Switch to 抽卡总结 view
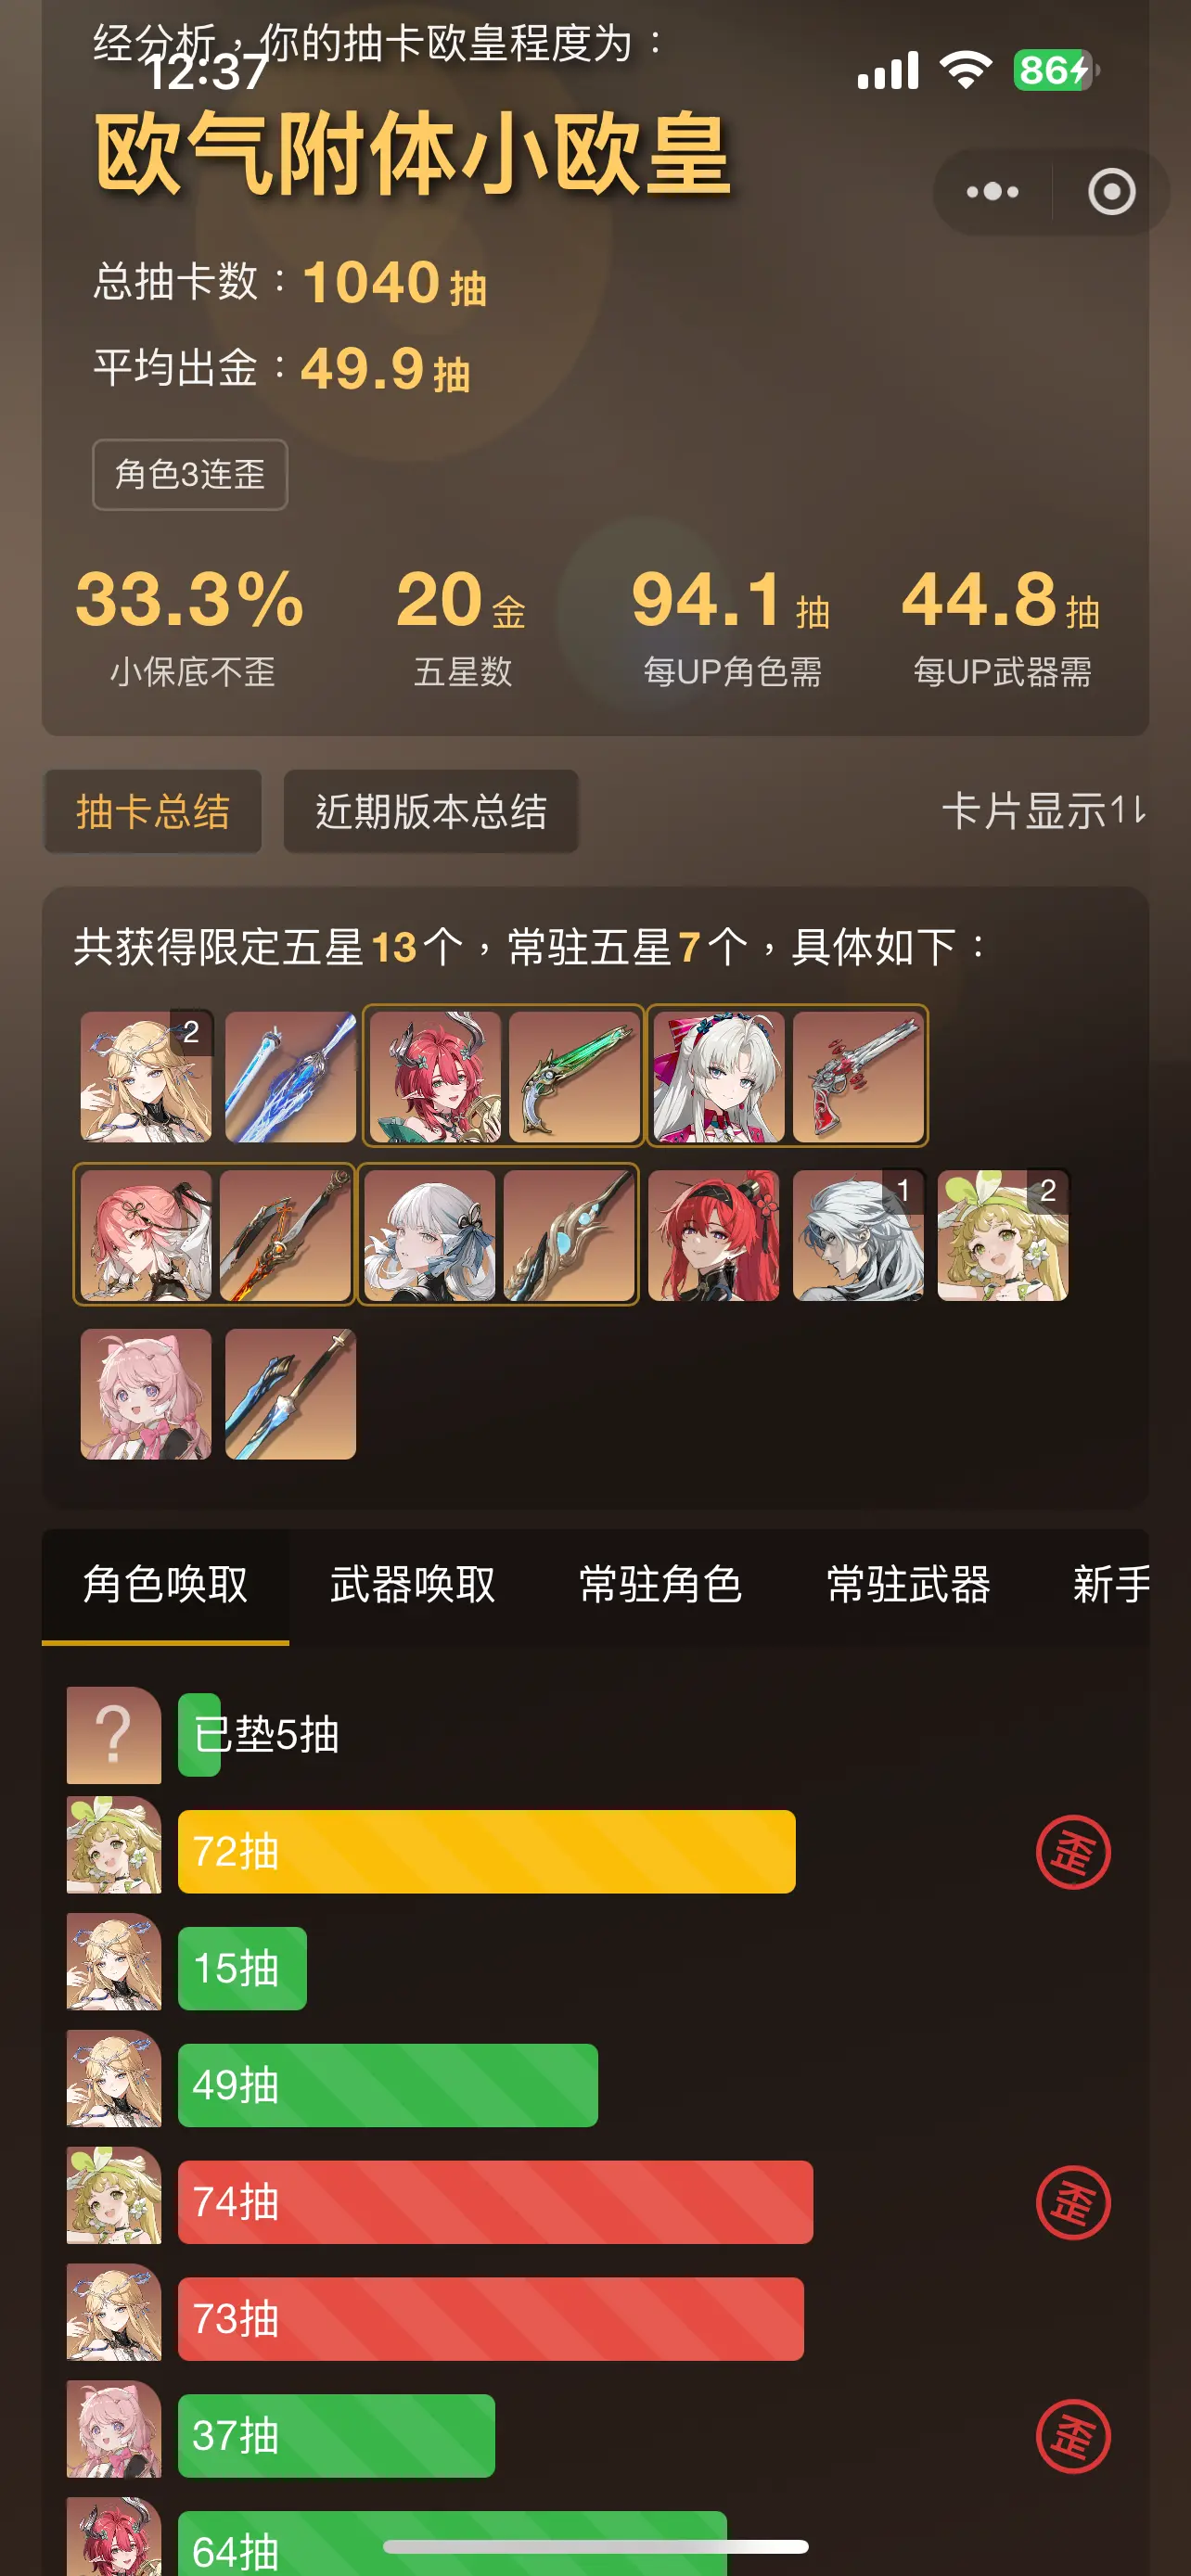Viewport: 1191px width, 2576px height. [x=153, y=811]
